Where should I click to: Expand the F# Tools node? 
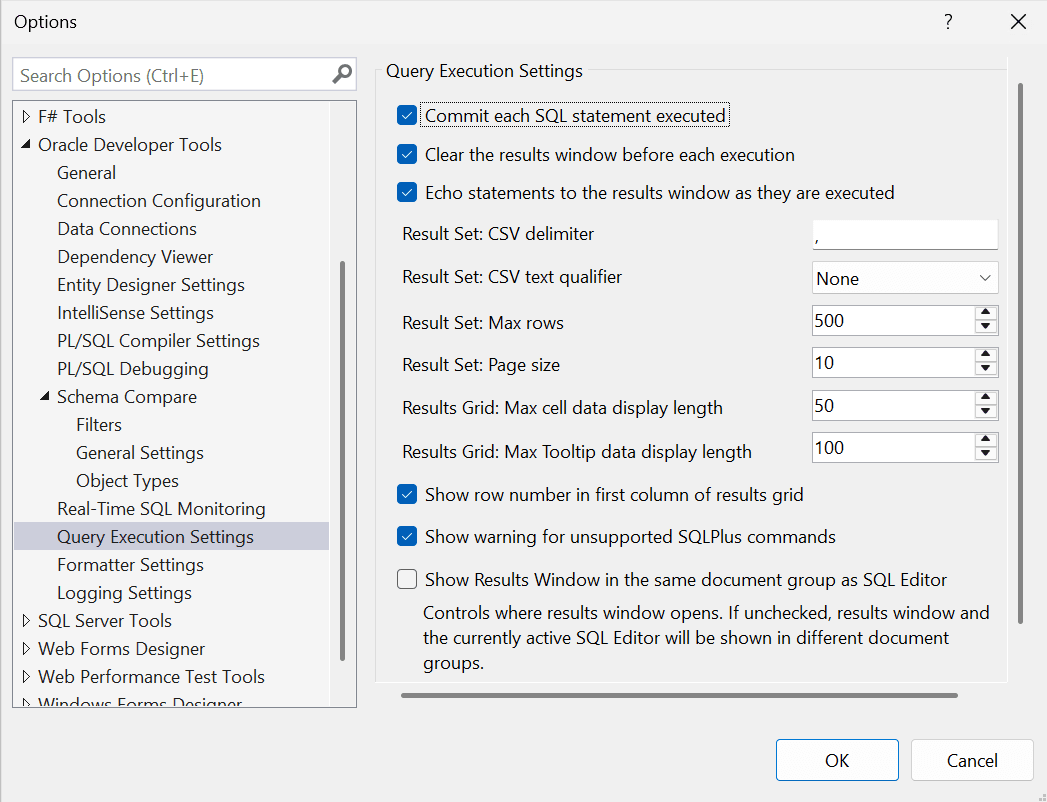23,116
